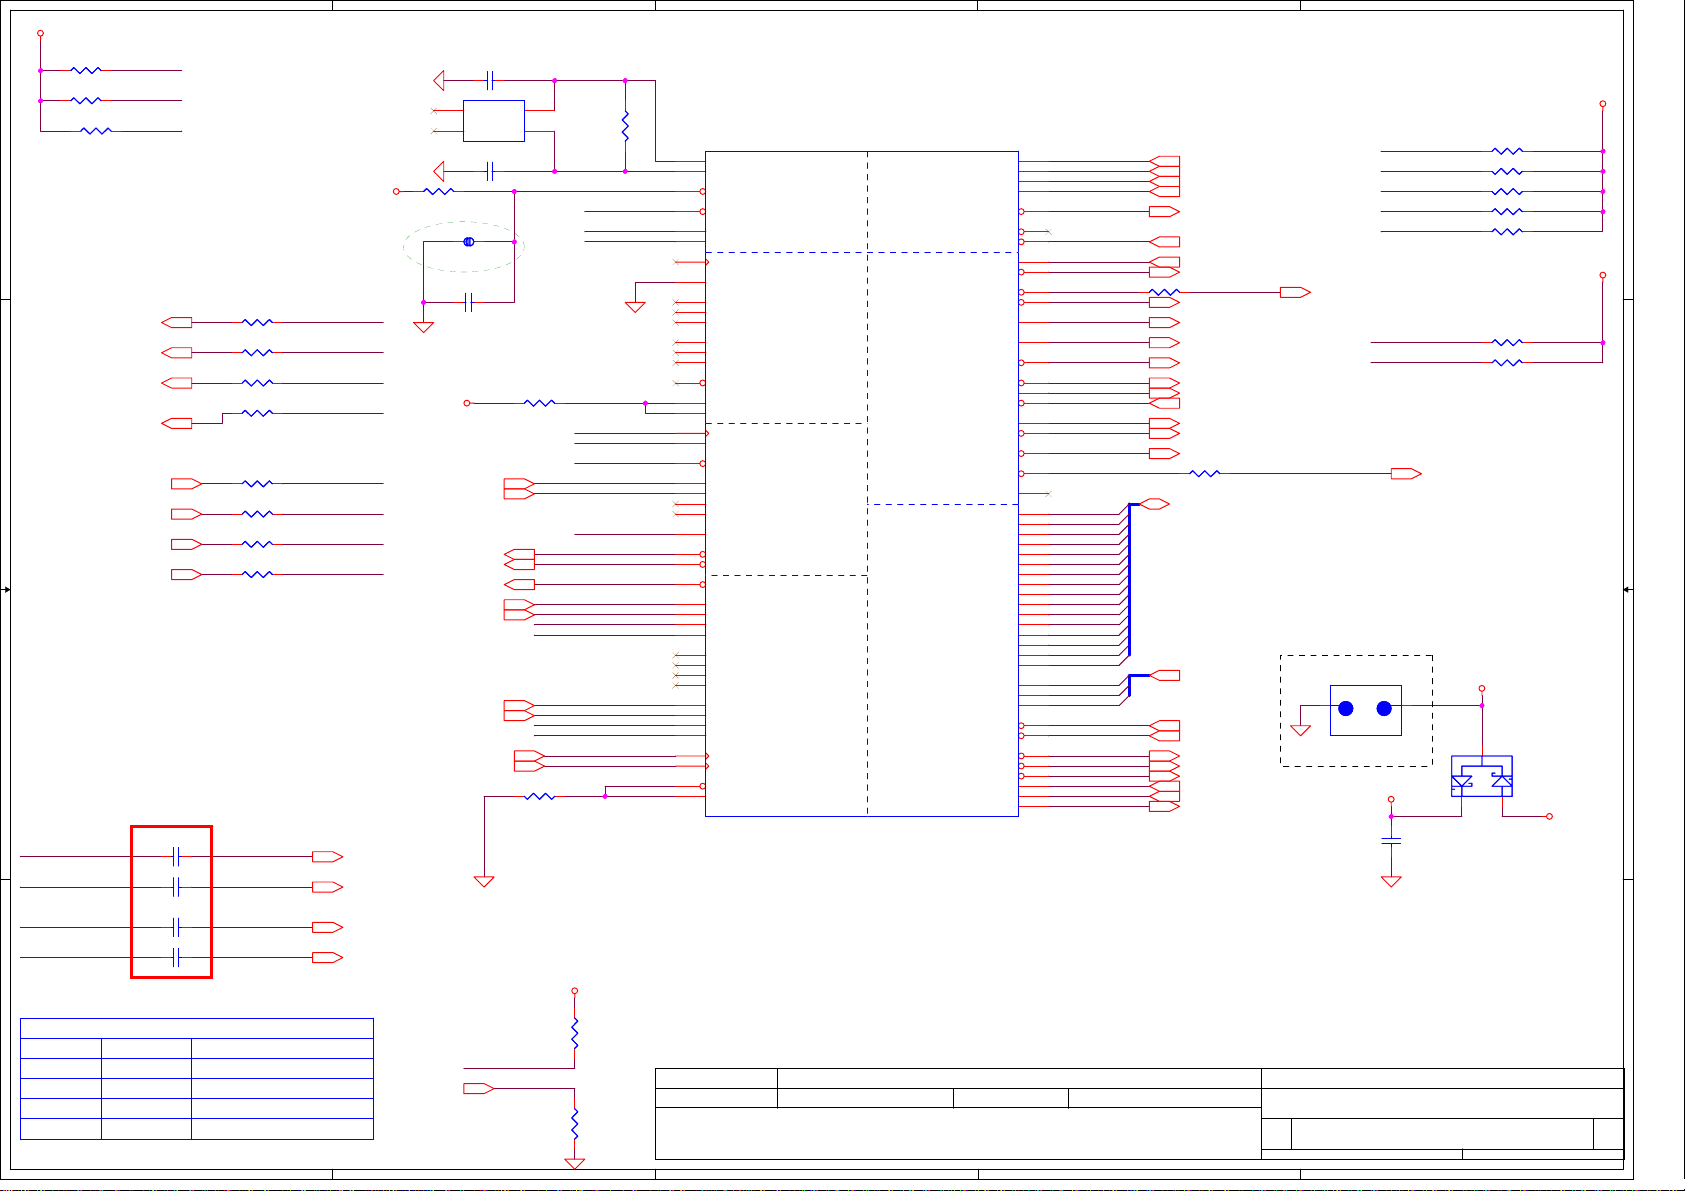Select the longest-wire series resistor right of IC
The height and width of the screenshot is (1191, 1685).
[1205, 474]
